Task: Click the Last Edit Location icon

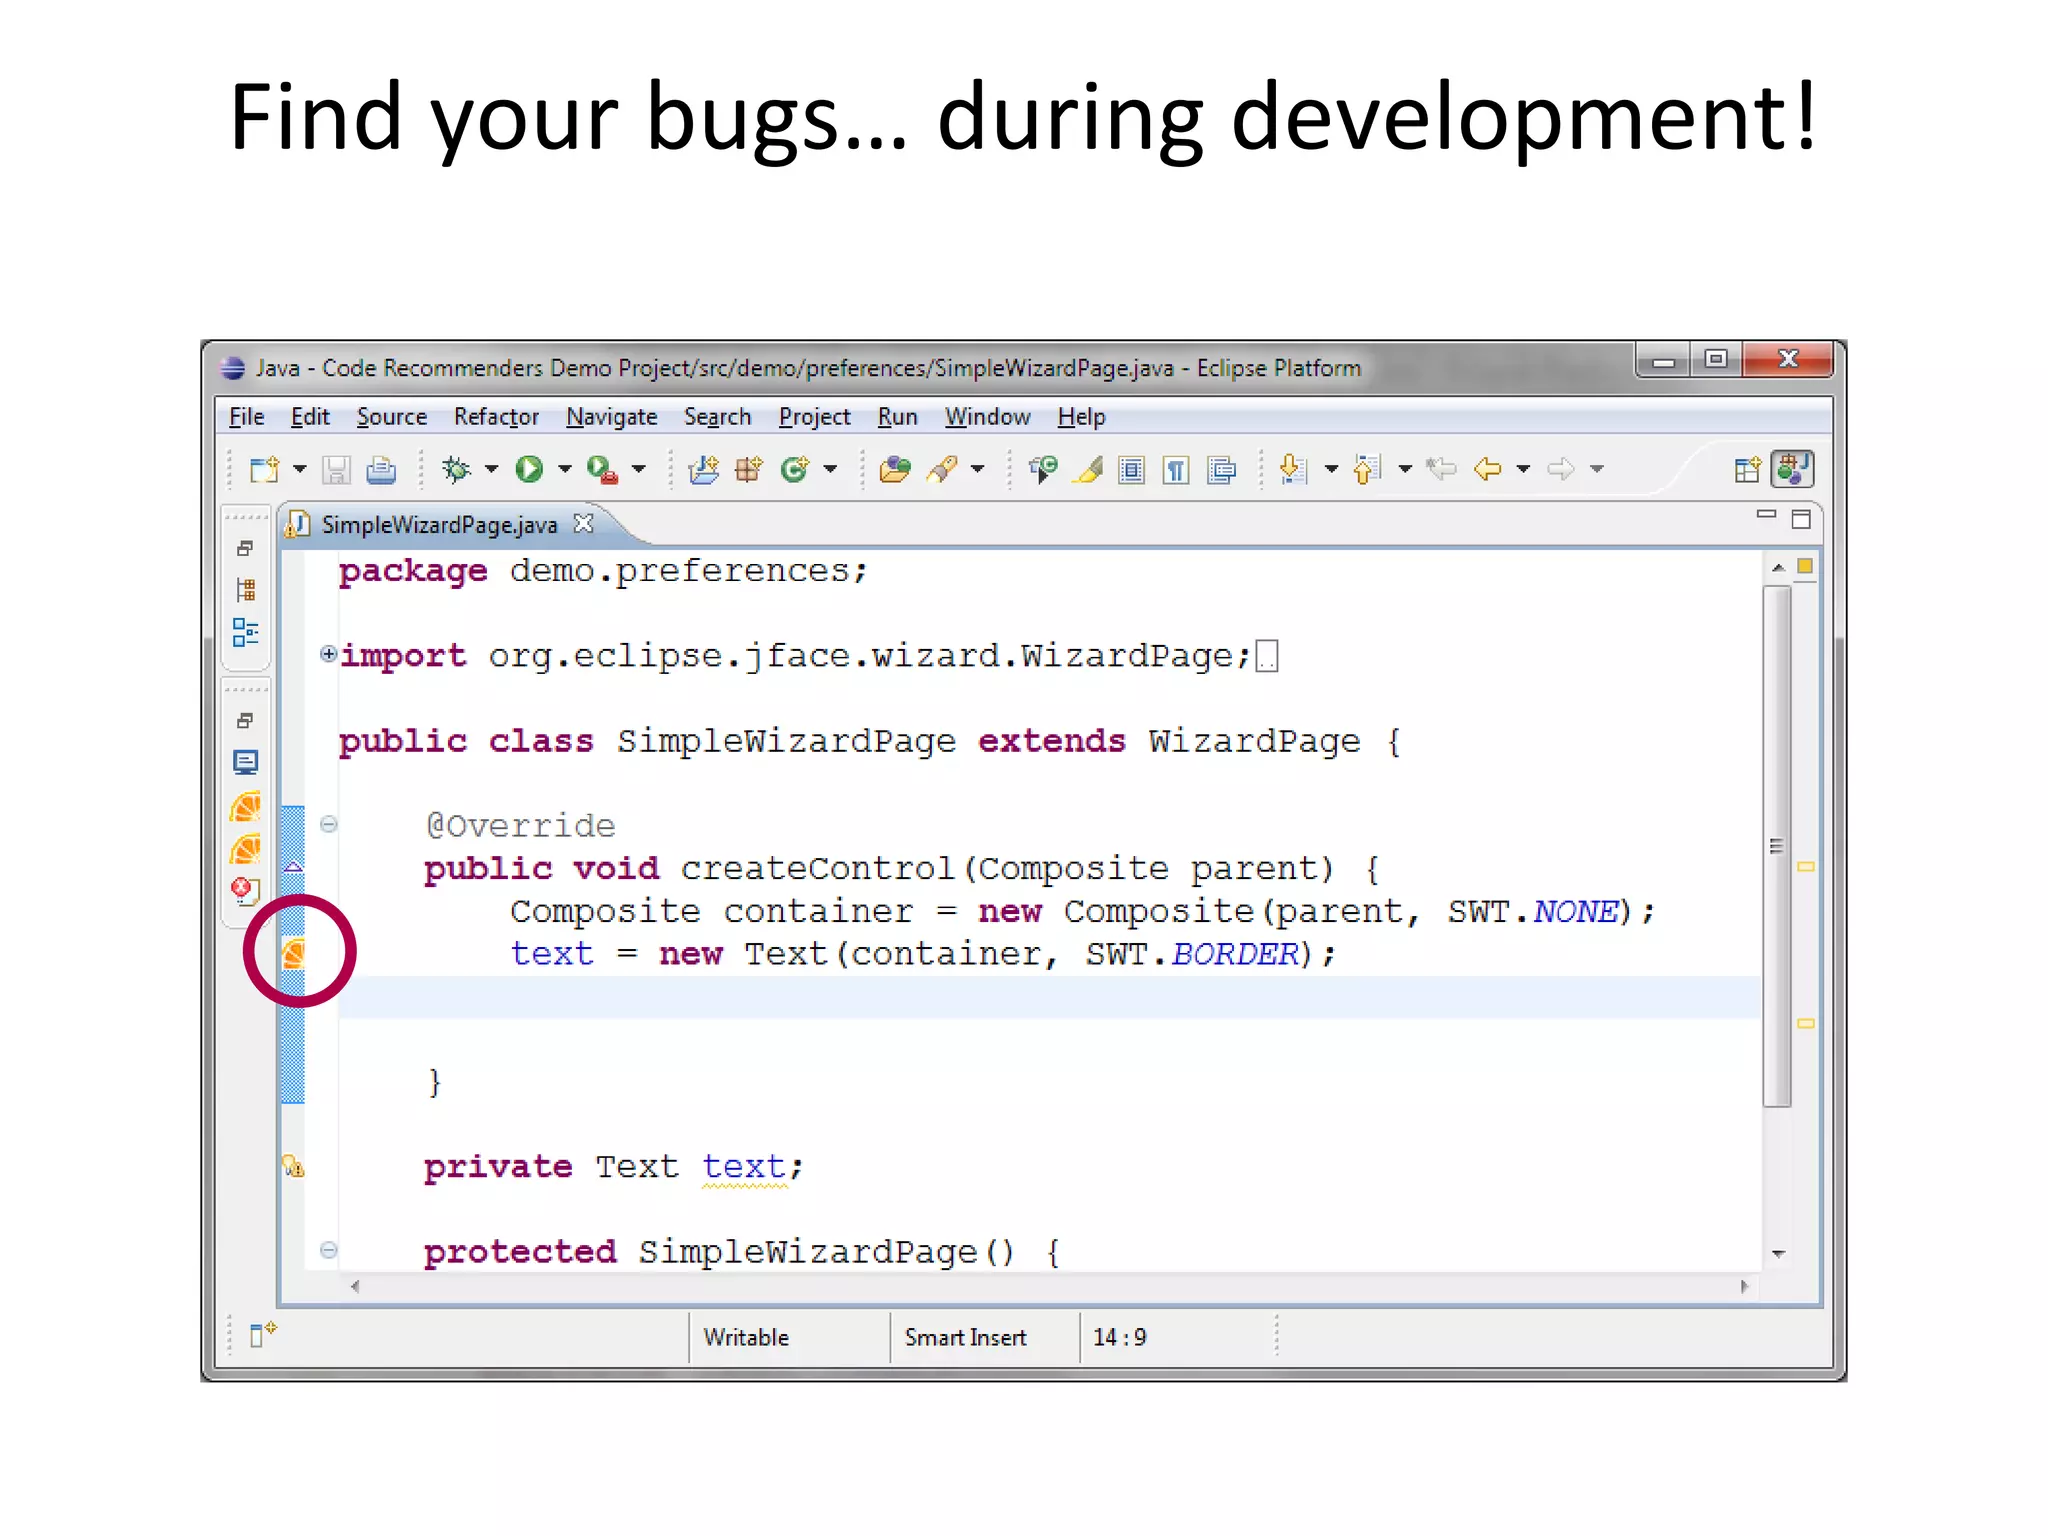Action: point(1441,469)
